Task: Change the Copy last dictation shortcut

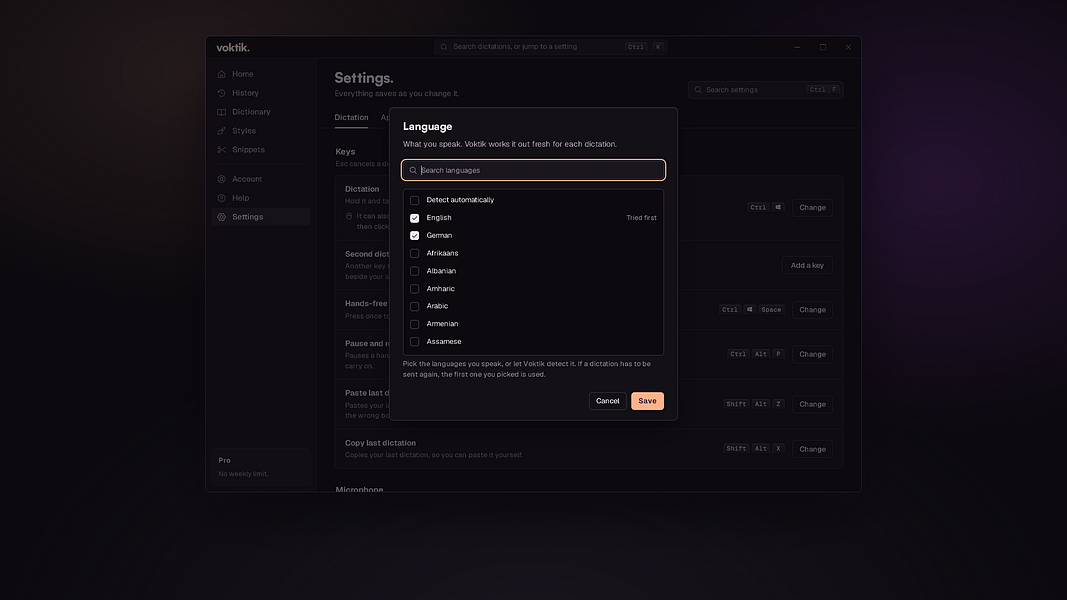Action: point(812,449)
